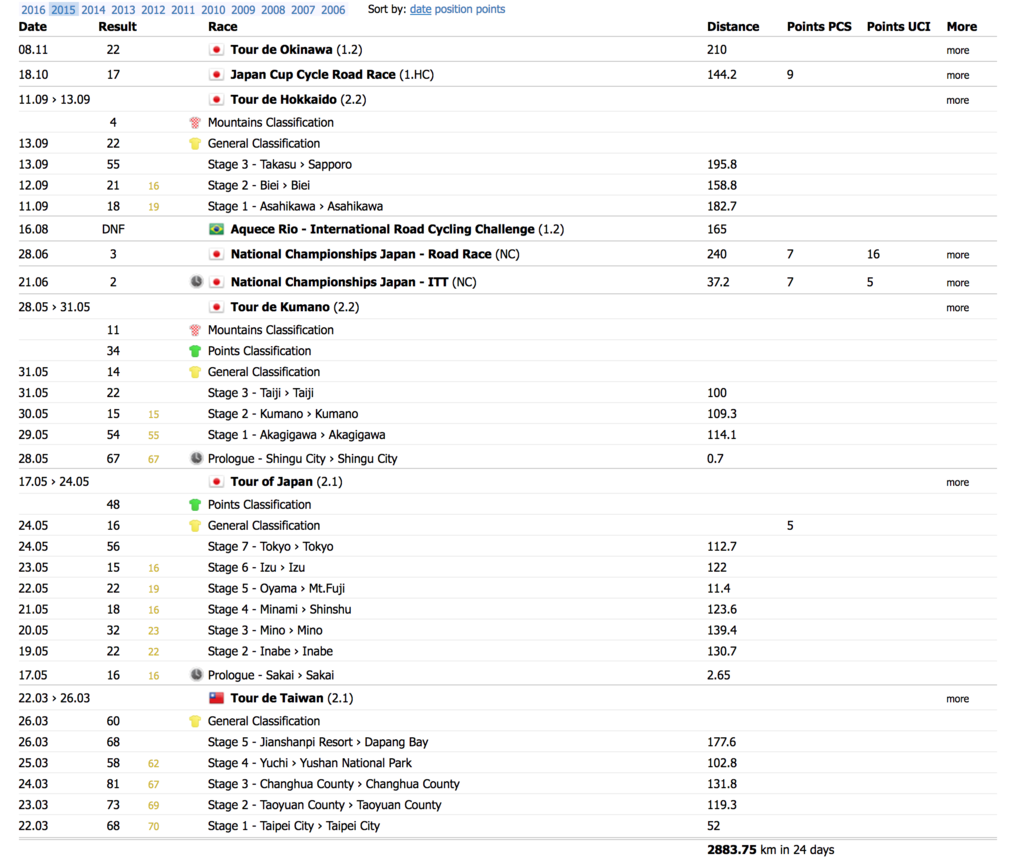Select the 2016 season tab
The width and height of the screenshot is (1024, 865).
tap(33, 10)
